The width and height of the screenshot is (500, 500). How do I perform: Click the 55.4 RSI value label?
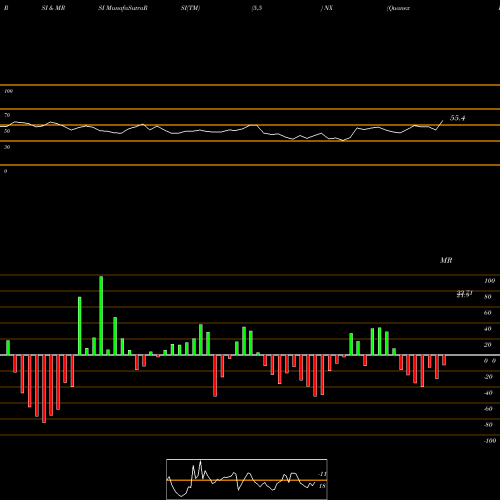457,118
